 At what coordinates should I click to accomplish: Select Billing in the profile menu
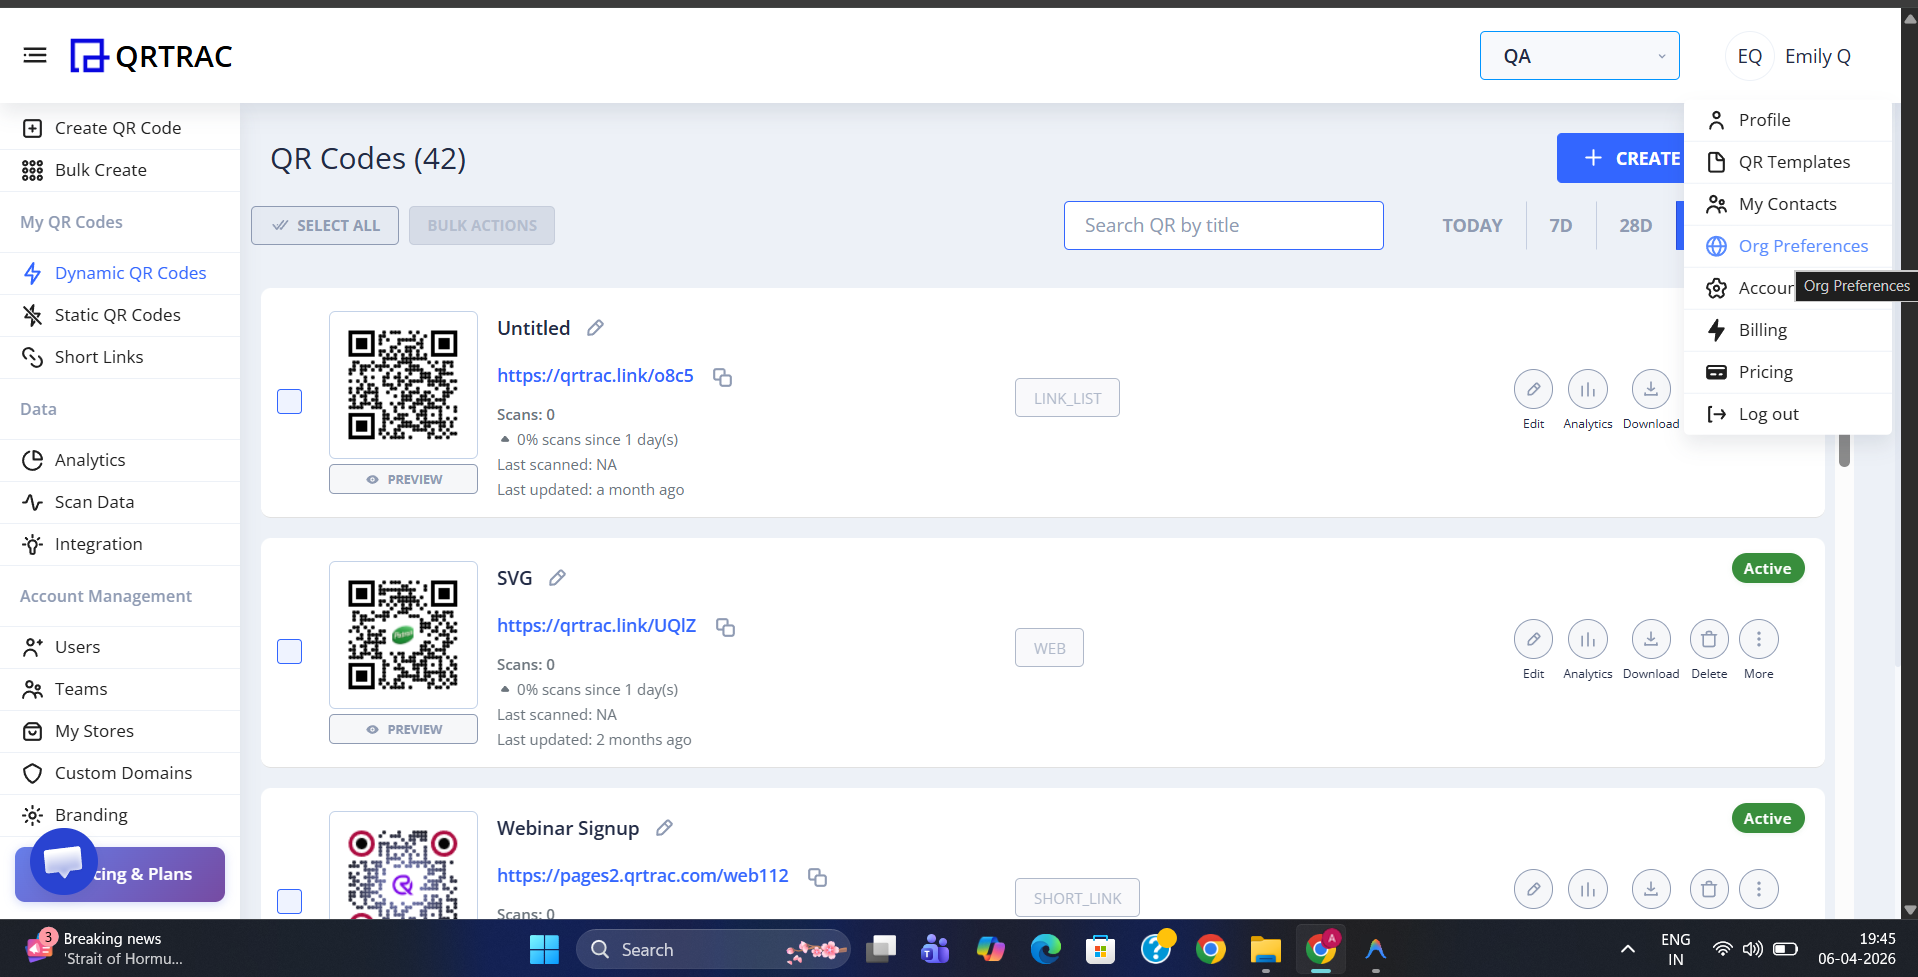(x=1763, y=329)
